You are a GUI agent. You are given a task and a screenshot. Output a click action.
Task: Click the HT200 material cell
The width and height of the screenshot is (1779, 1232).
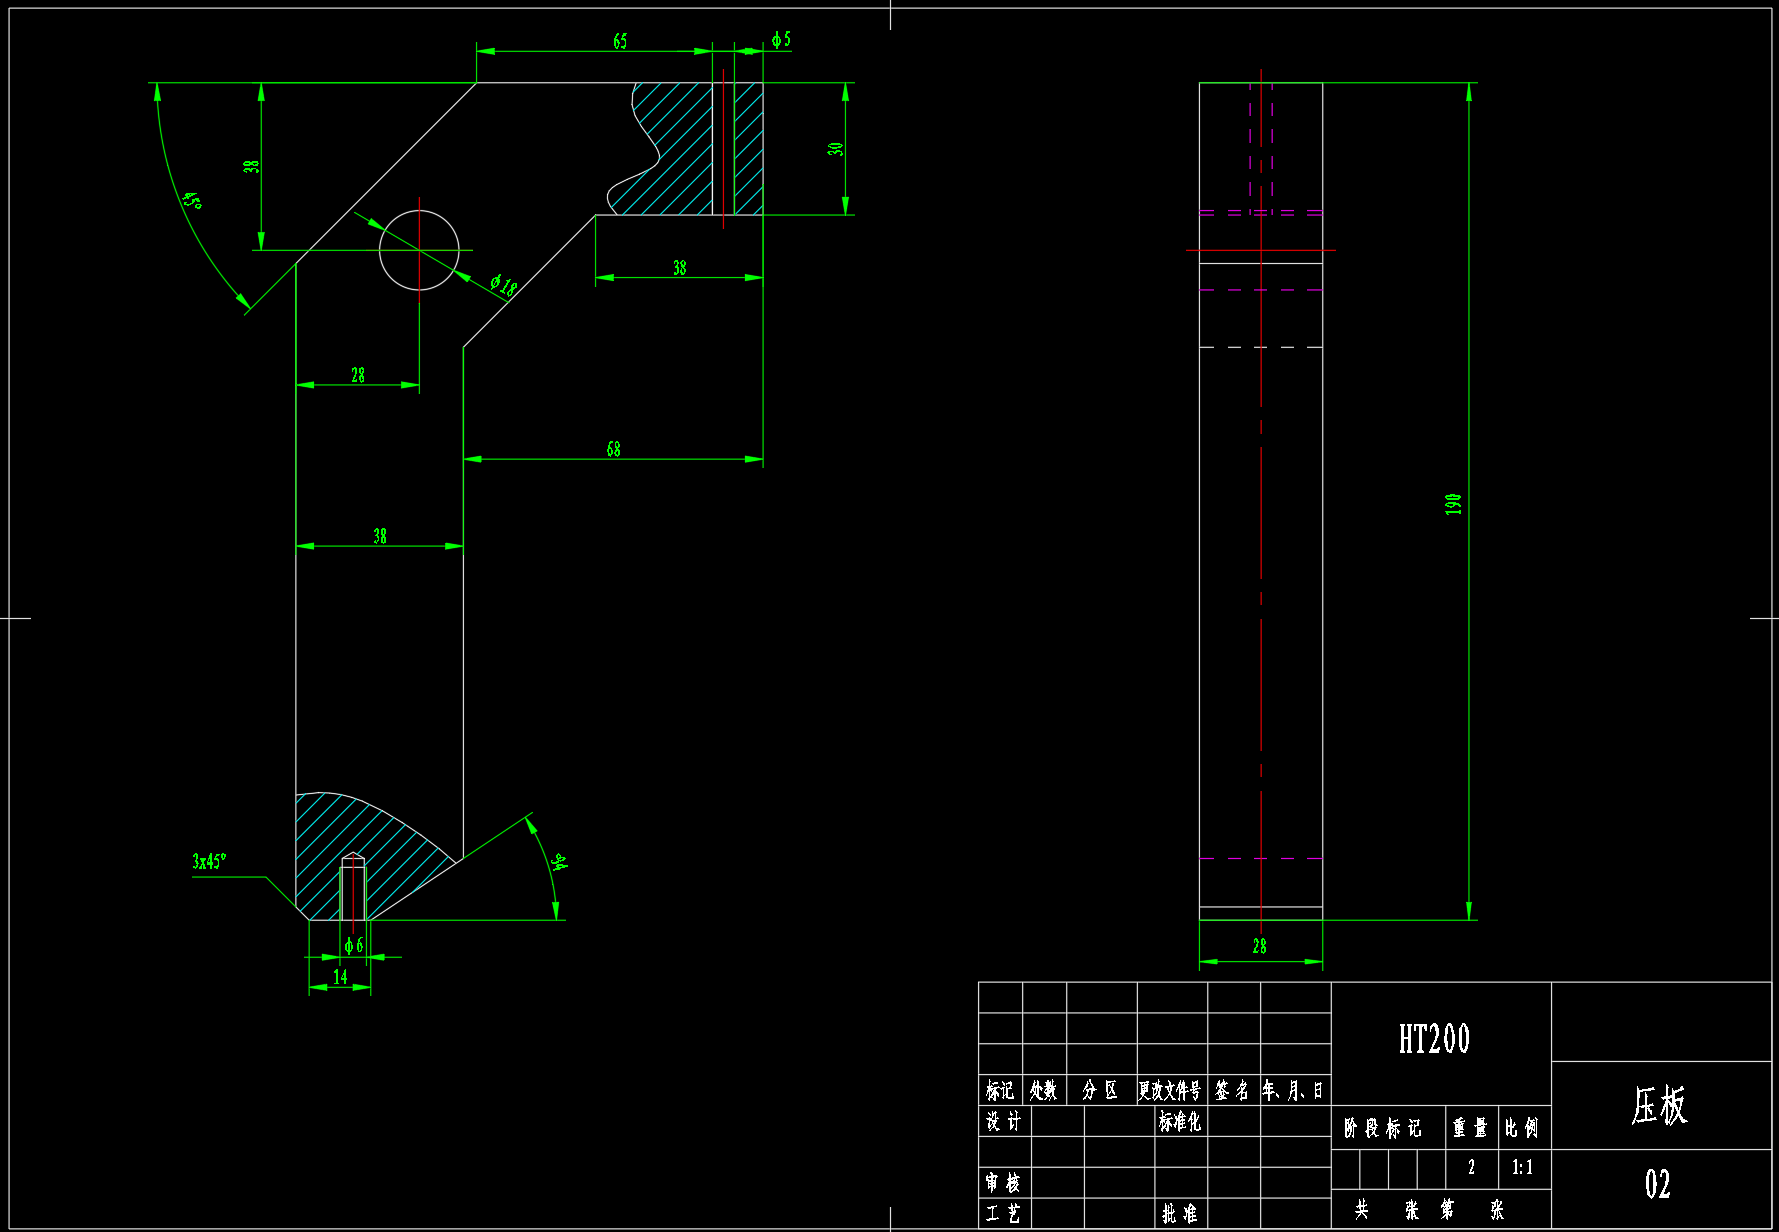(1434, 1040)
